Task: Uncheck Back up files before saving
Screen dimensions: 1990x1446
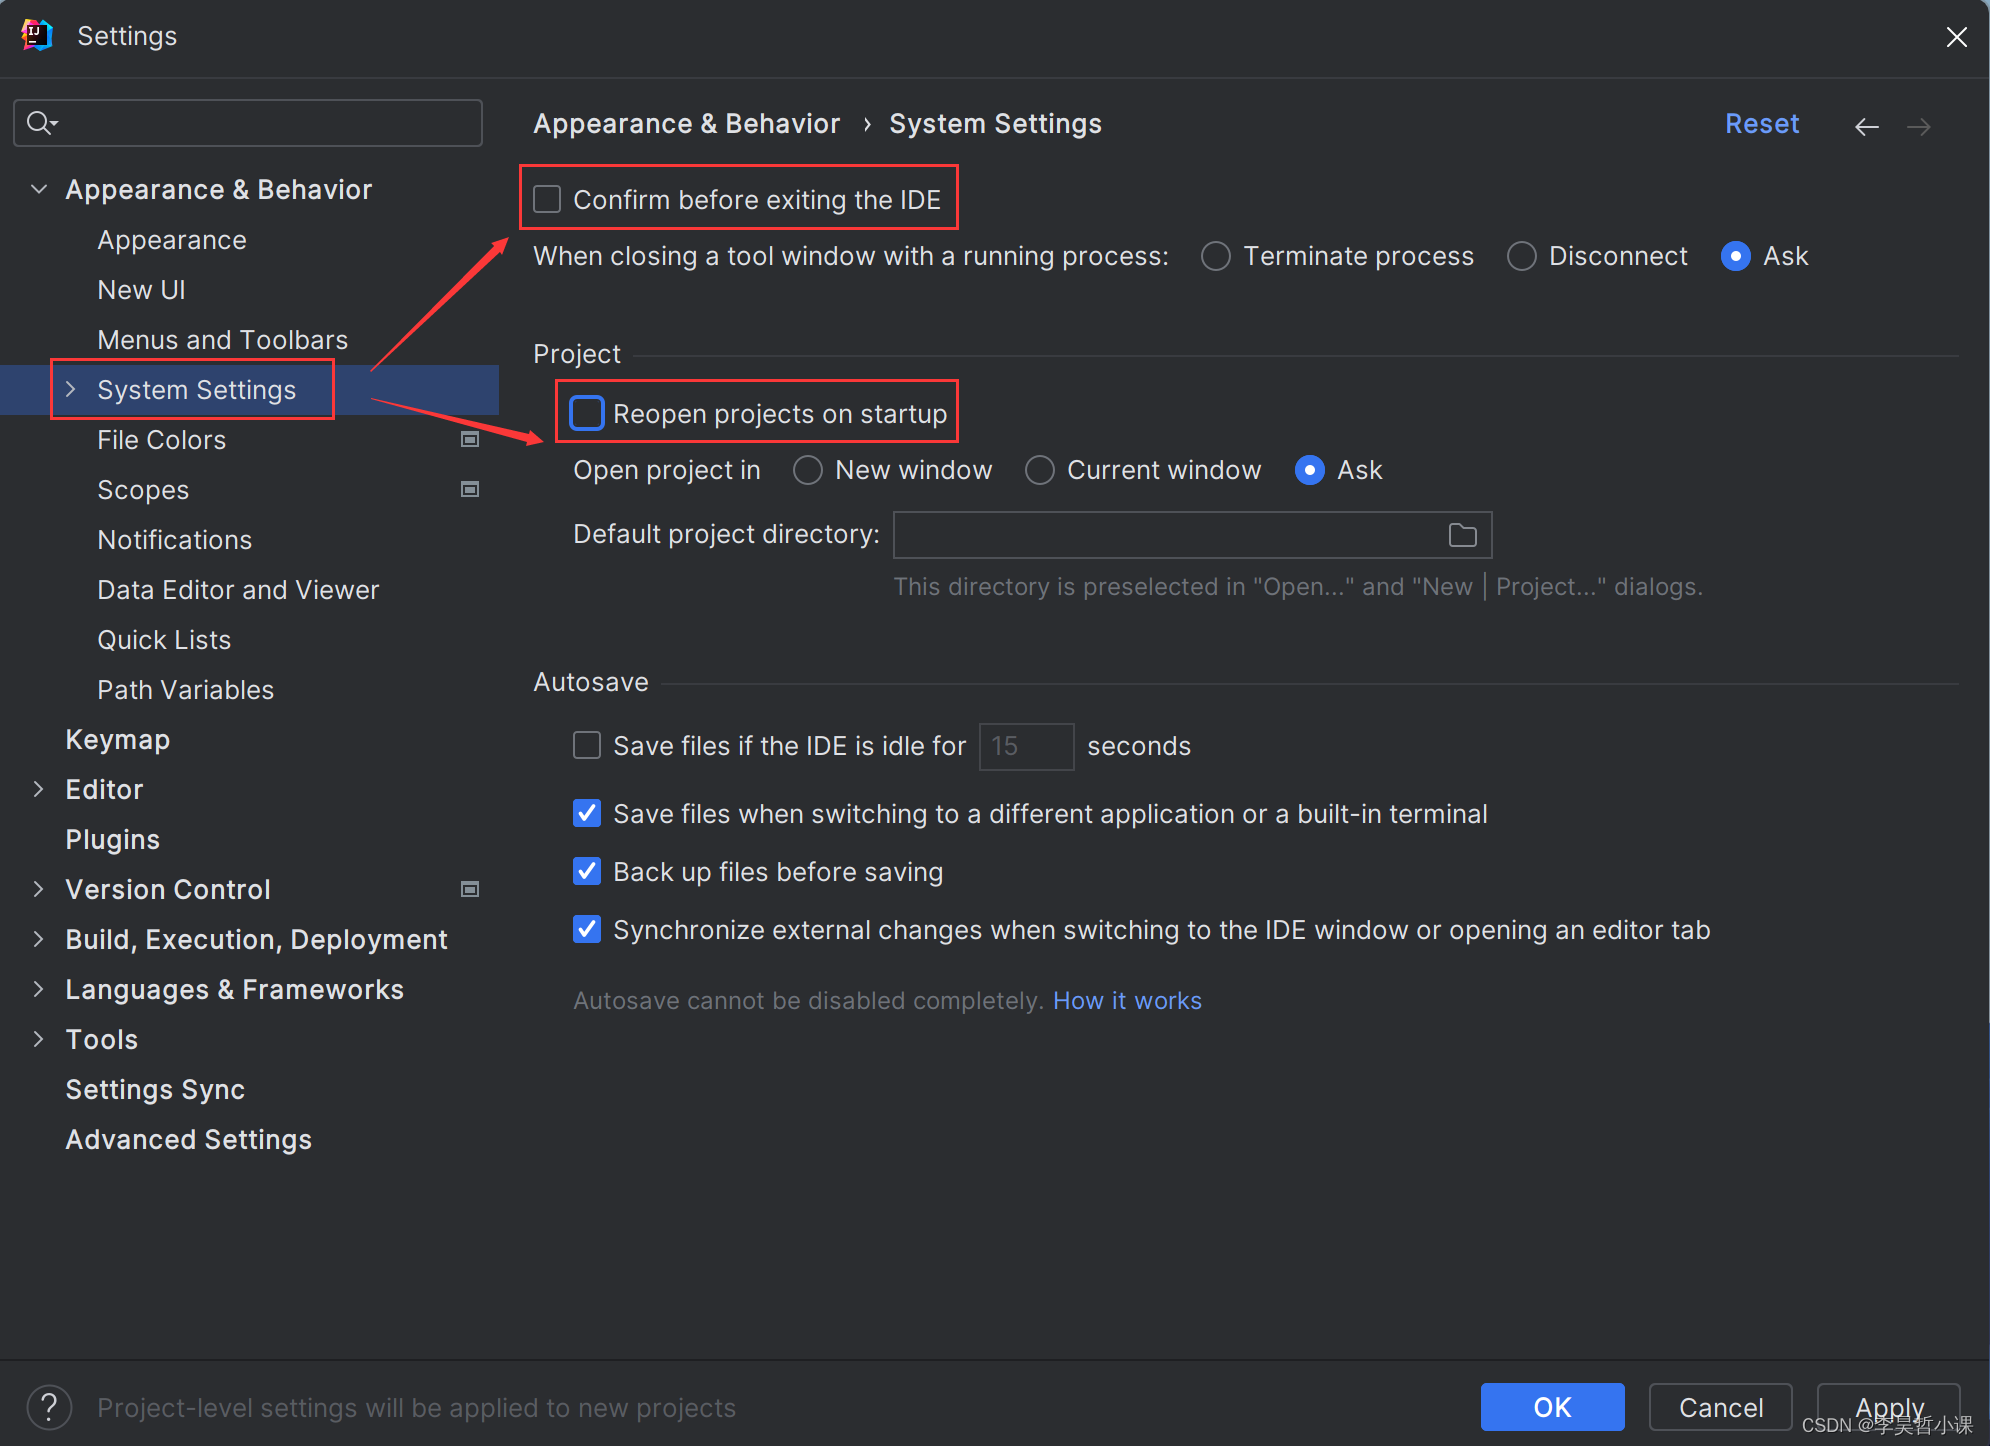Action: (587, 871)
